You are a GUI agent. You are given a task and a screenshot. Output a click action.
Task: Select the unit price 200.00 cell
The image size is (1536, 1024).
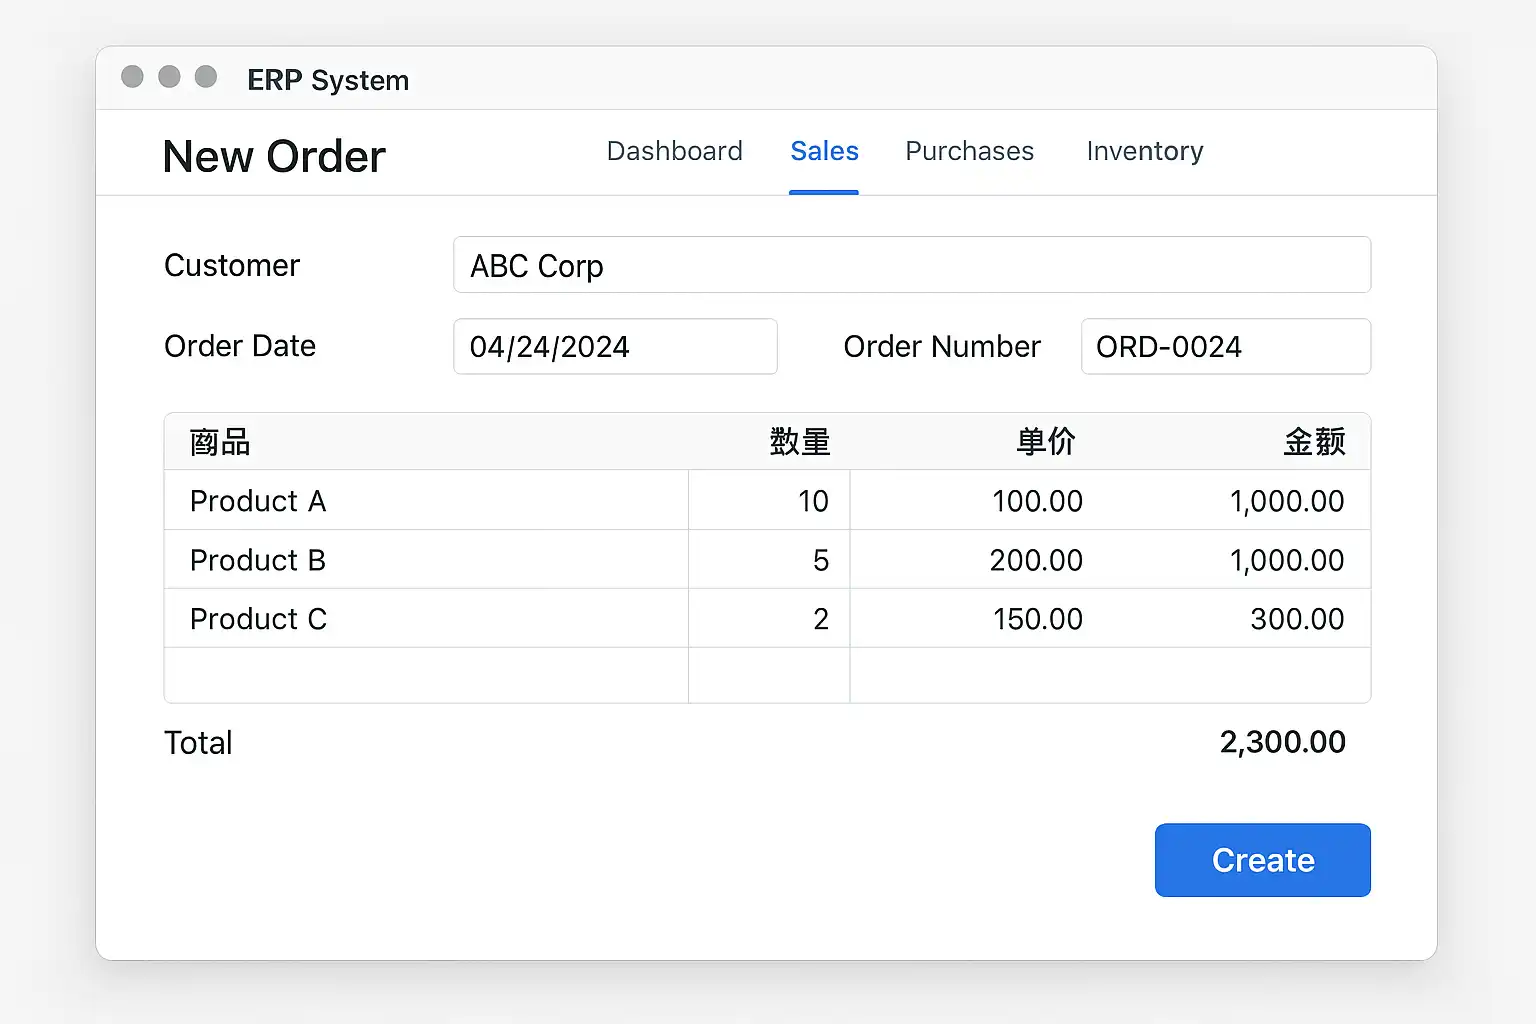point(1036,560)
